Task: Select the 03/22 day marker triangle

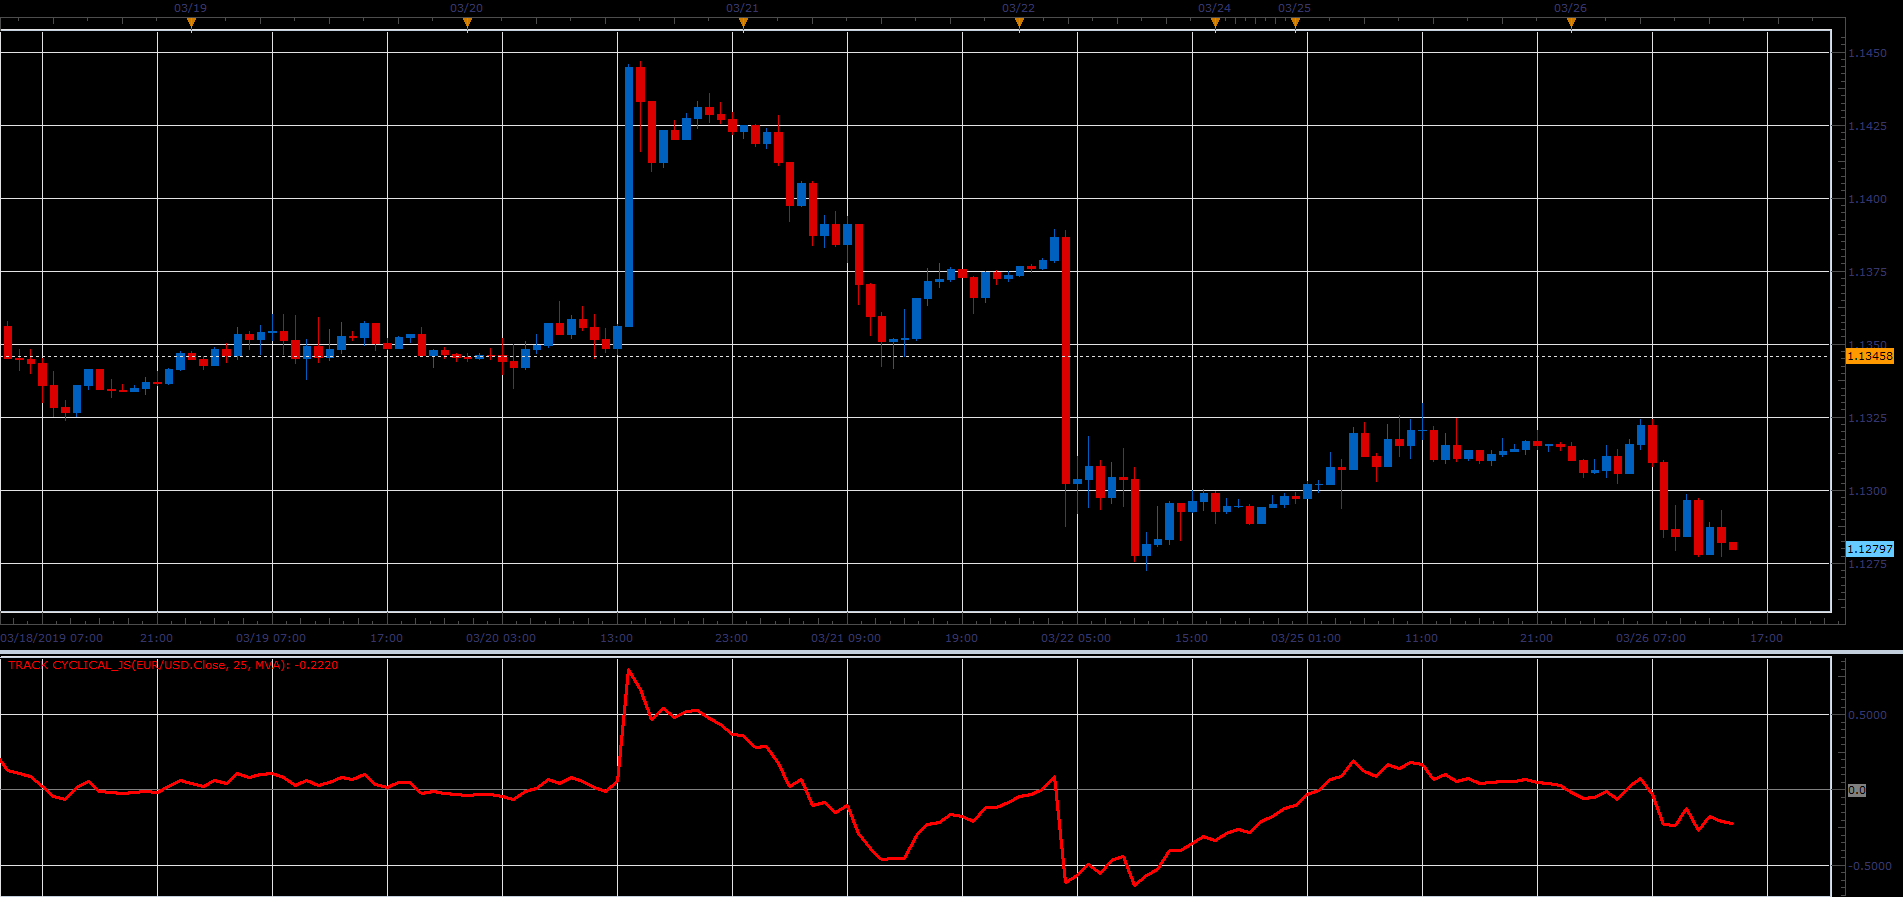Action: (1019, 22)
